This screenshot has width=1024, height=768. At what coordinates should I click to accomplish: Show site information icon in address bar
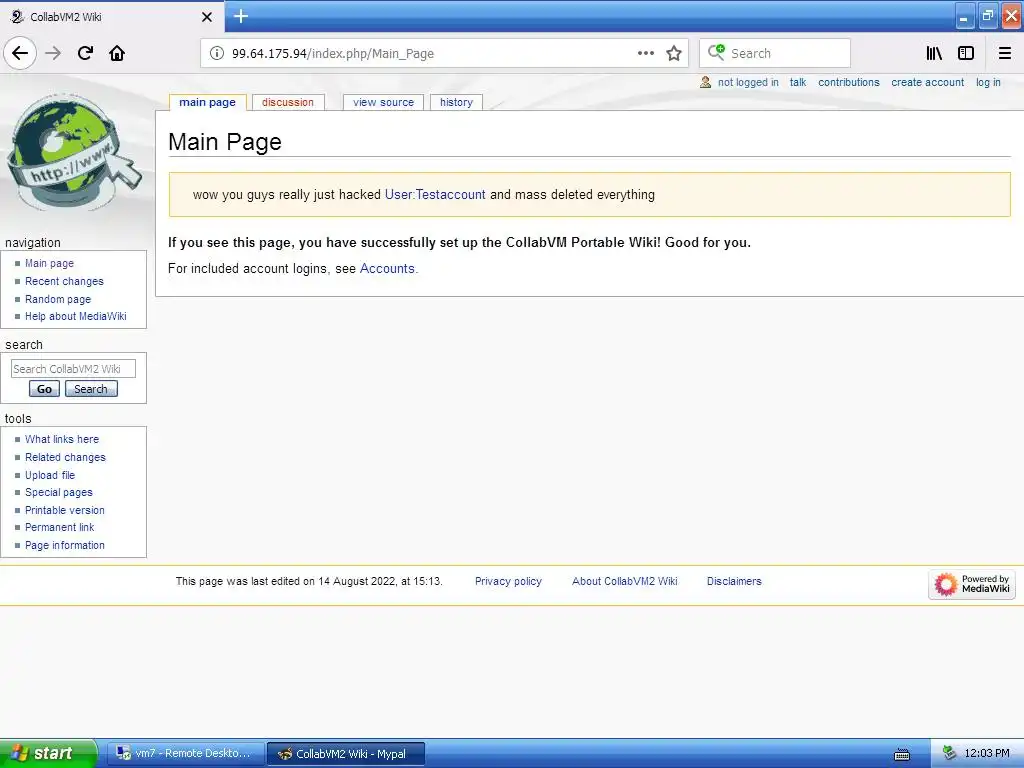(217, 54)
